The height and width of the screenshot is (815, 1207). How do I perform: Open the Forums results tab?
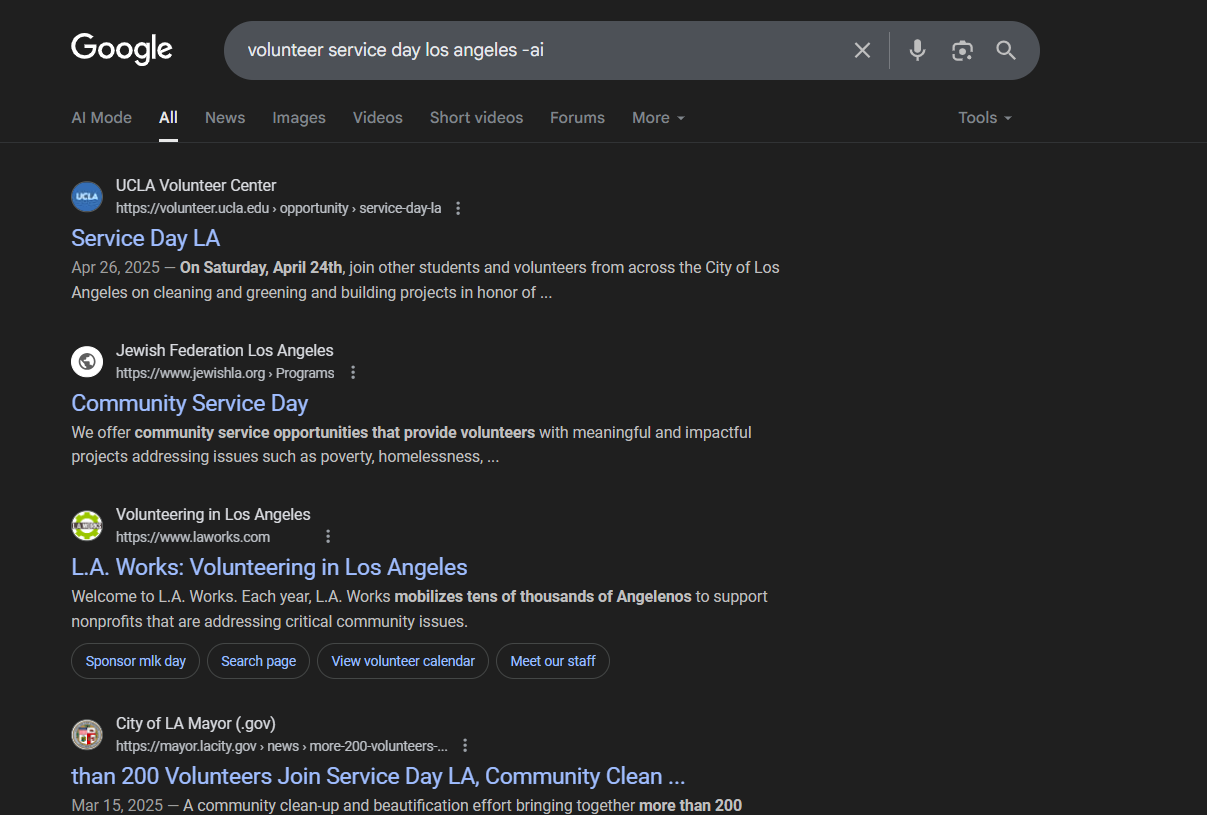tap(577, 118)
